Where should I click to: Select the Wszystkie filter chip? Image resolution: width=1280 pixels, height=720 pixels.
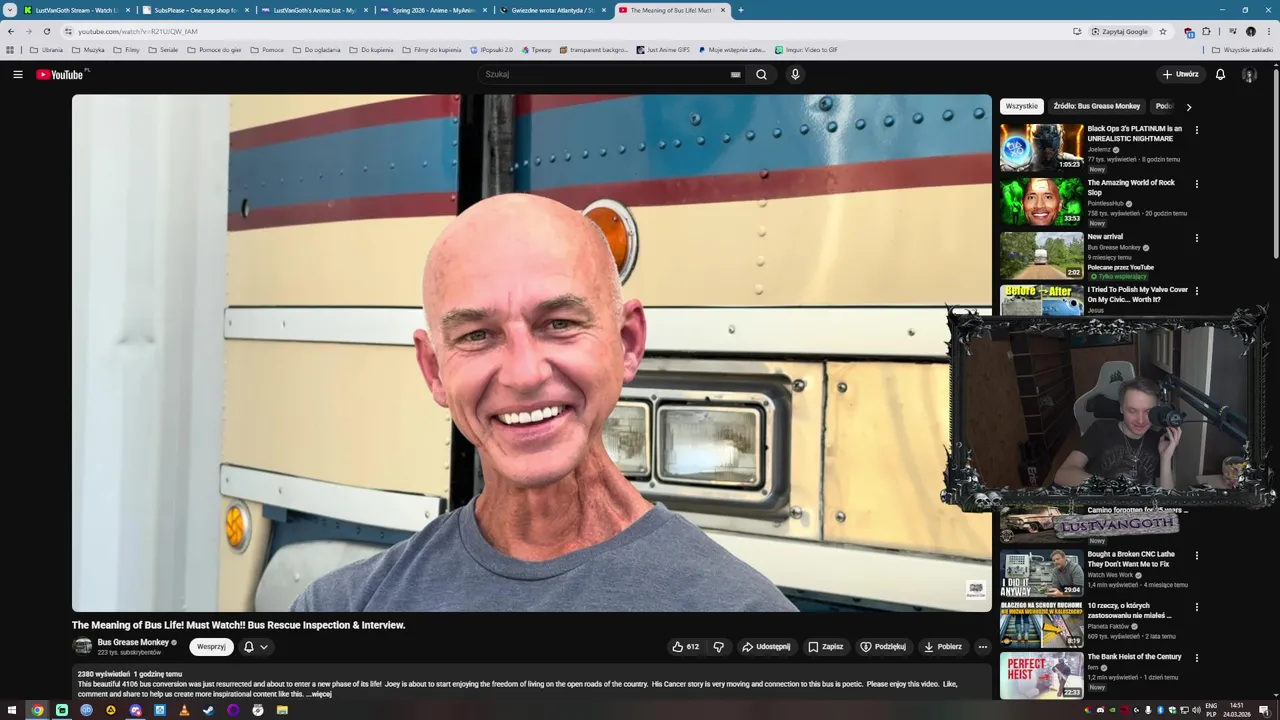click(x=1022, y=106)
